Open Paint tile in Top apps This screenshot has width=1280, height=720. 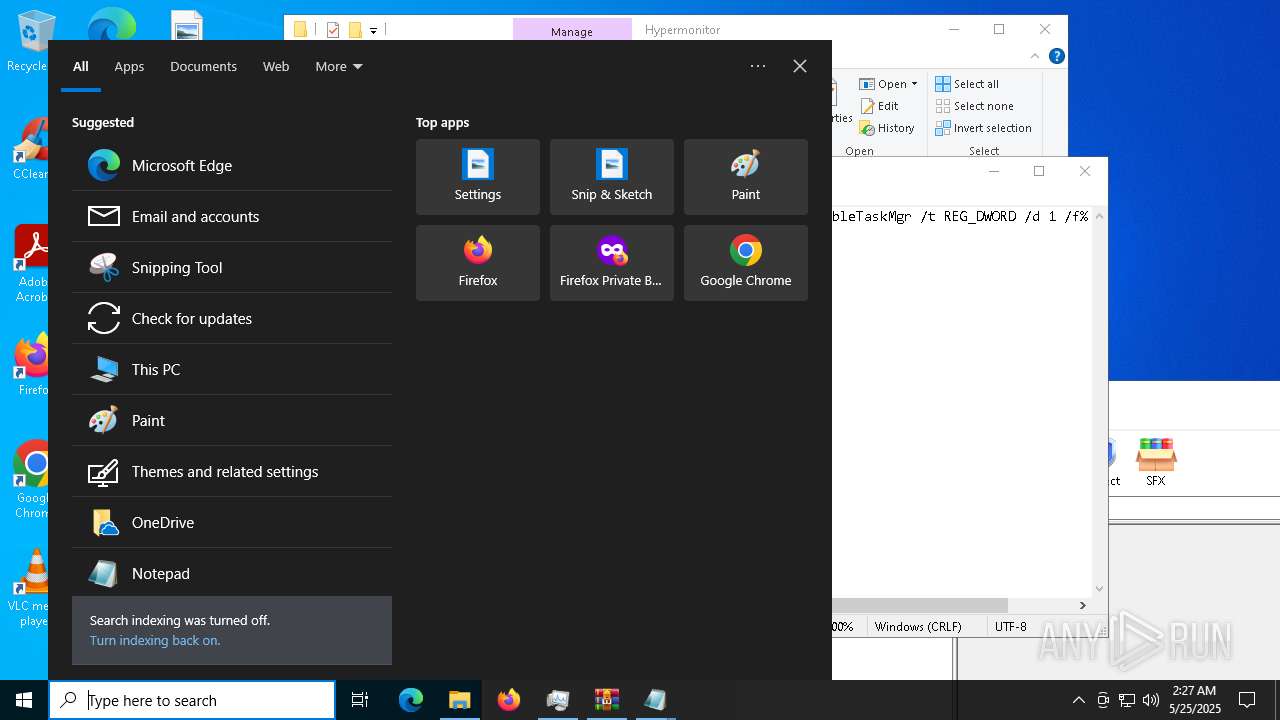[746, 177]
